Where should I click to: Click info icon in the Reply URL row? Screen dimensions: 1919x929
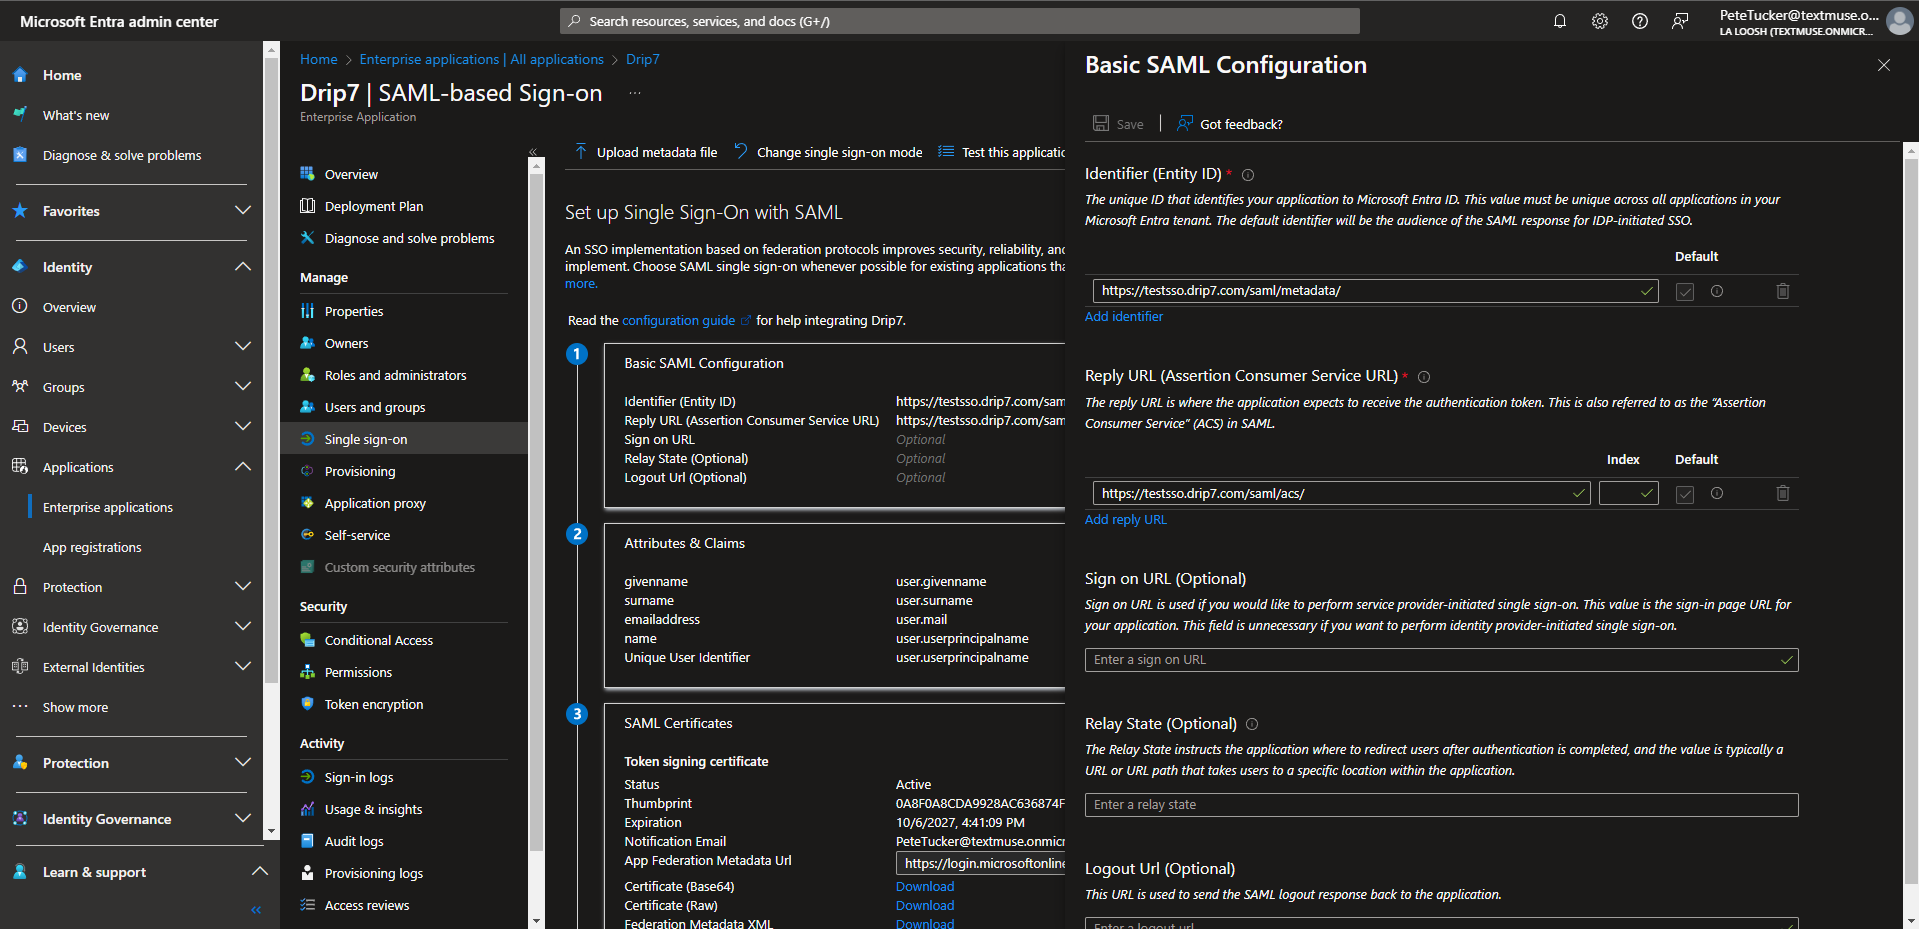(1717, 493)
